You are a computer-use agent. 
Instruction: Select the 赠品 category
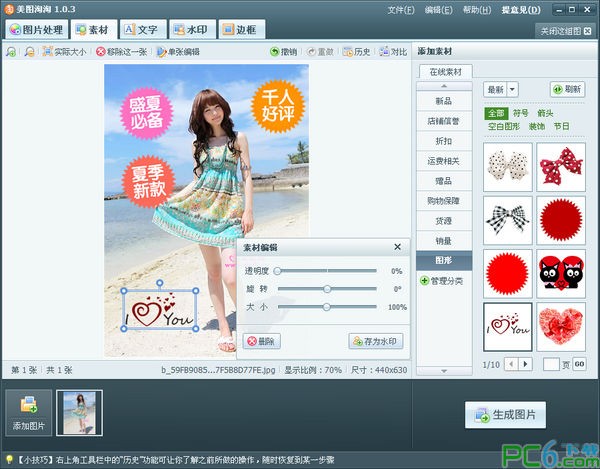[x=444, y=181]
